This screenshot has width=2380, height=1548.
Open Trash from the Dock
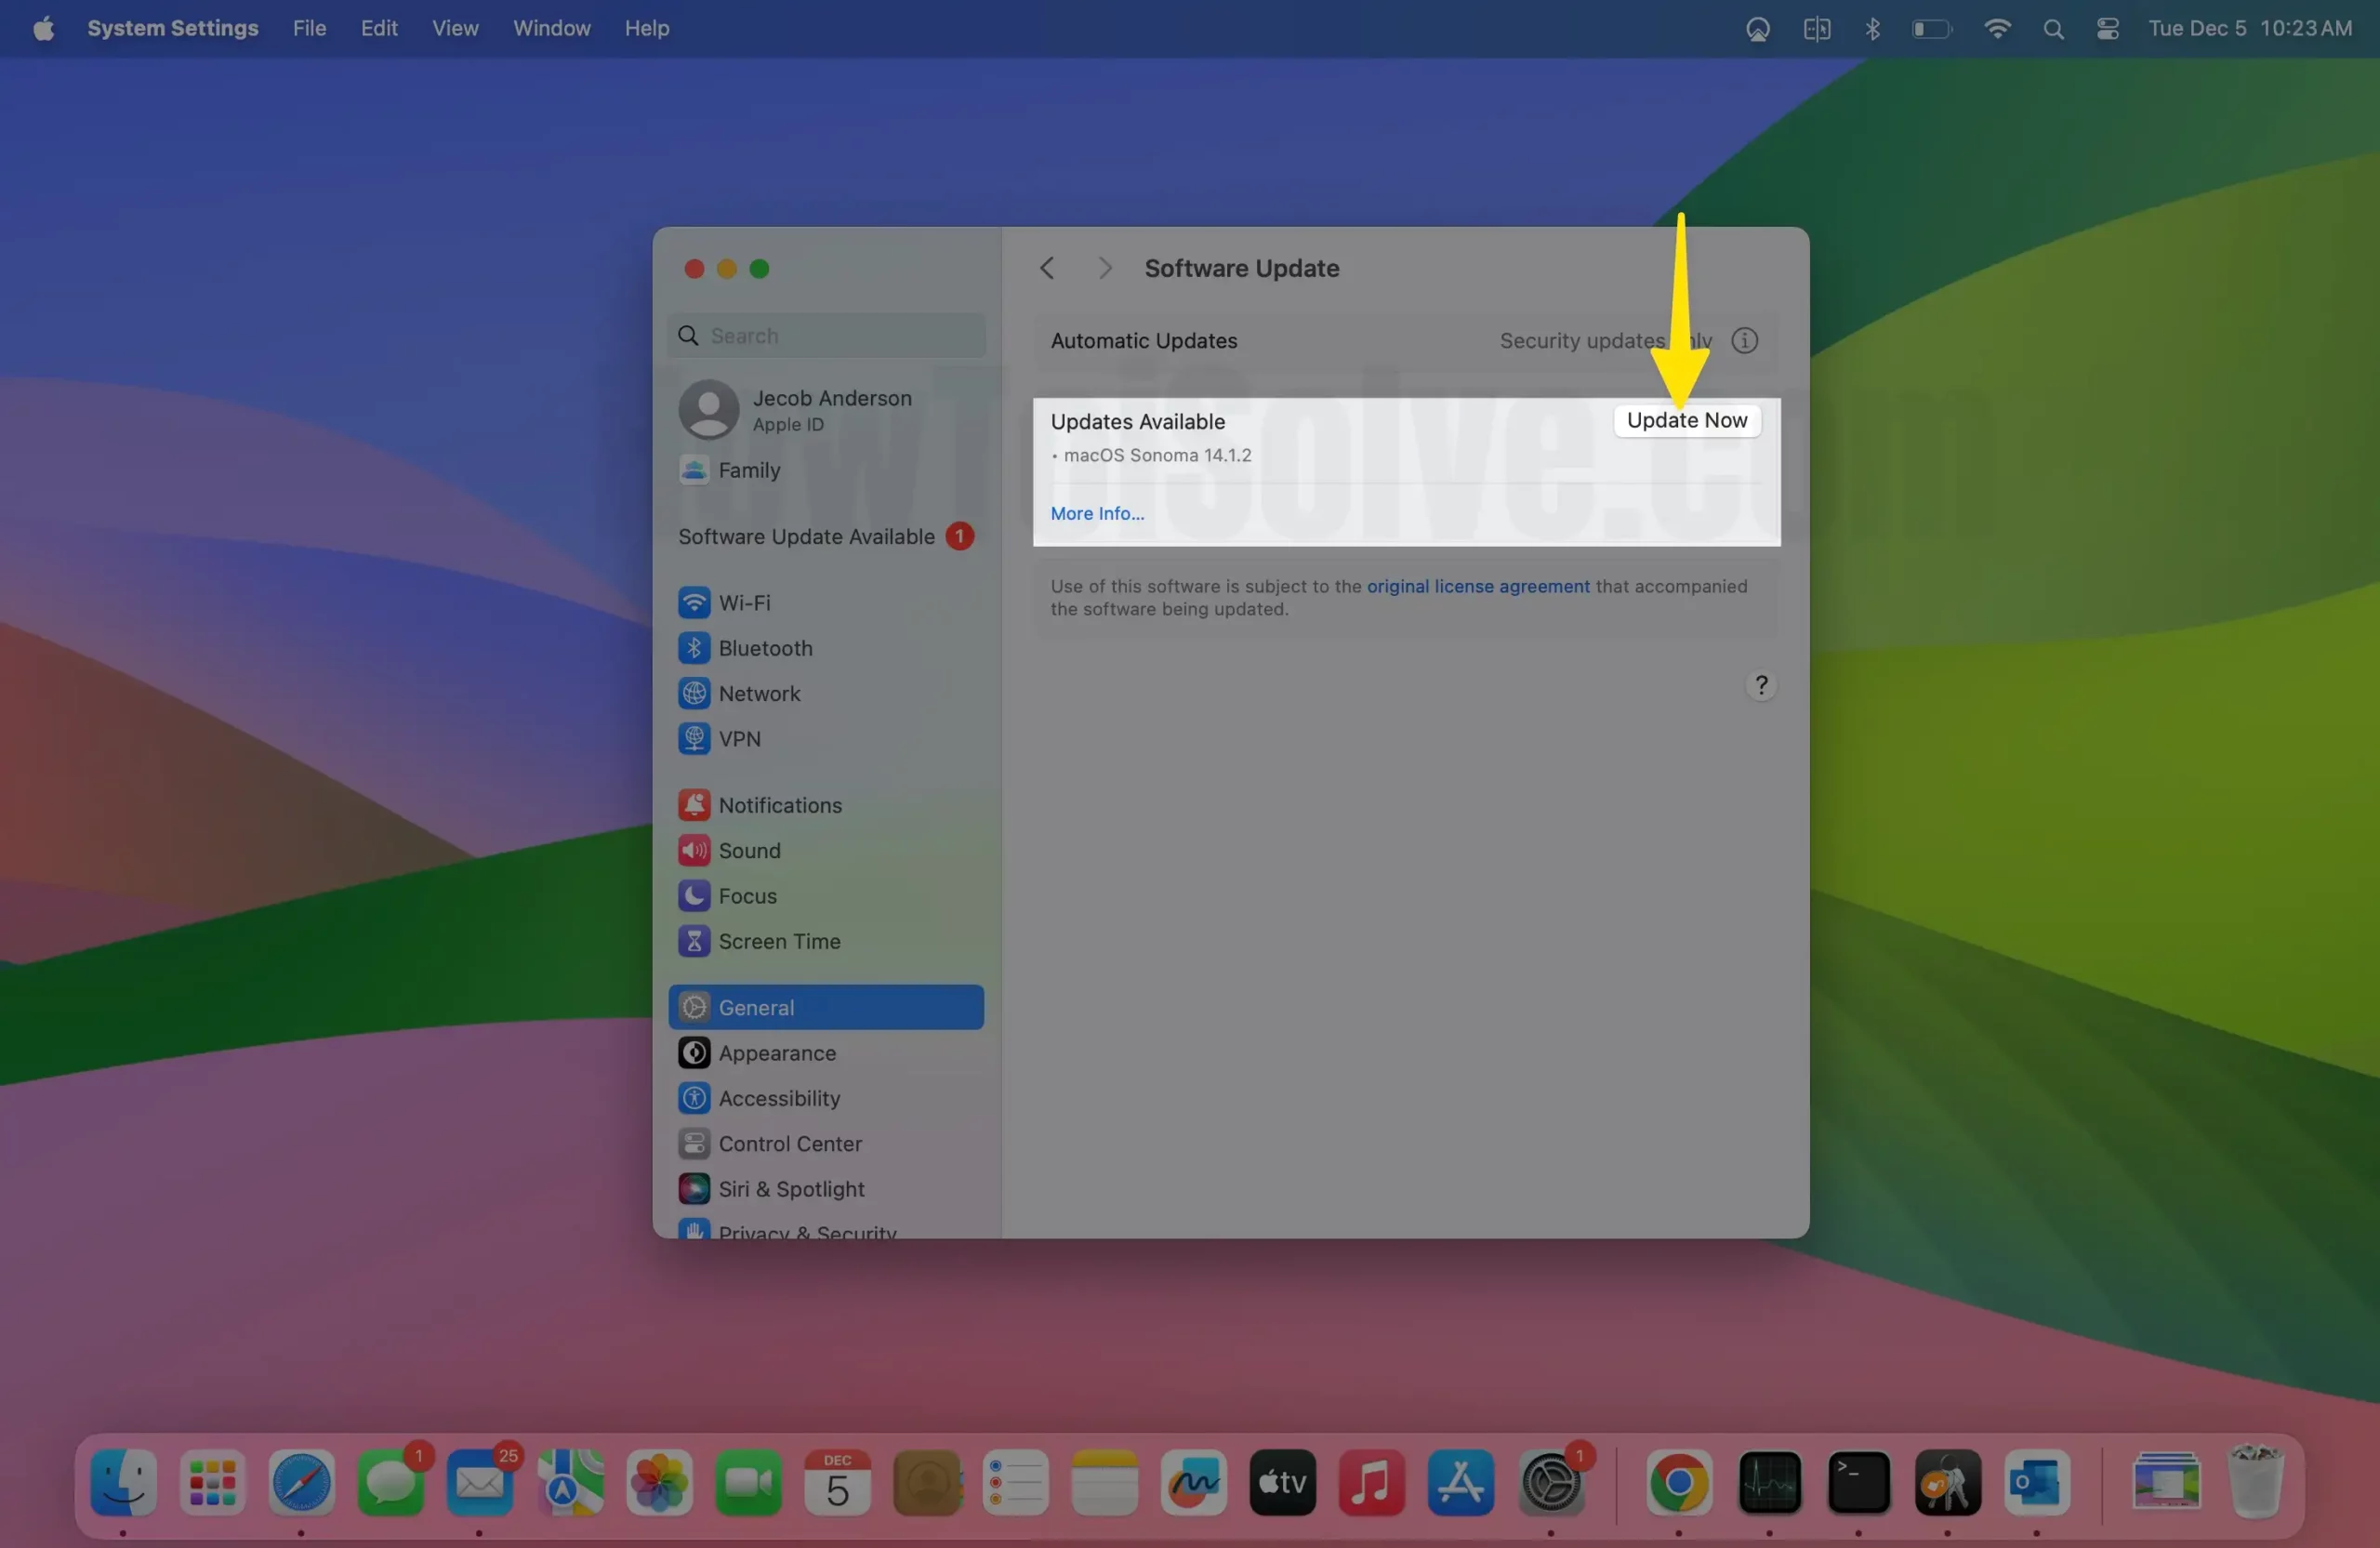[2256, 1483]
